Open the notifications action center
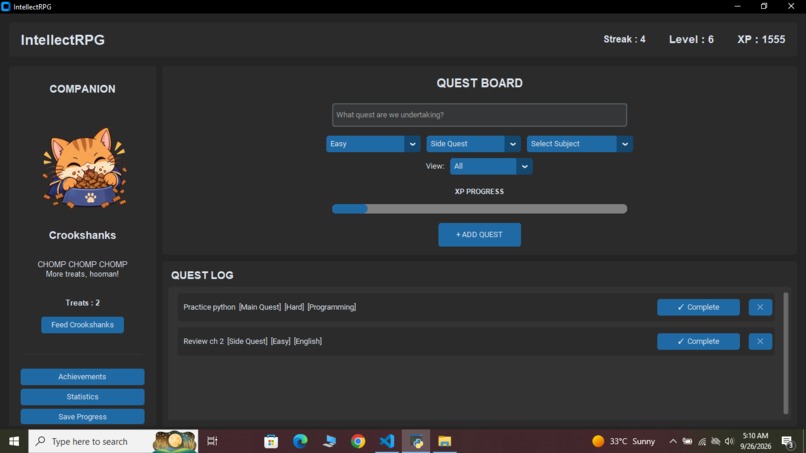Screen dimensions: 806x453 (787, 441)
